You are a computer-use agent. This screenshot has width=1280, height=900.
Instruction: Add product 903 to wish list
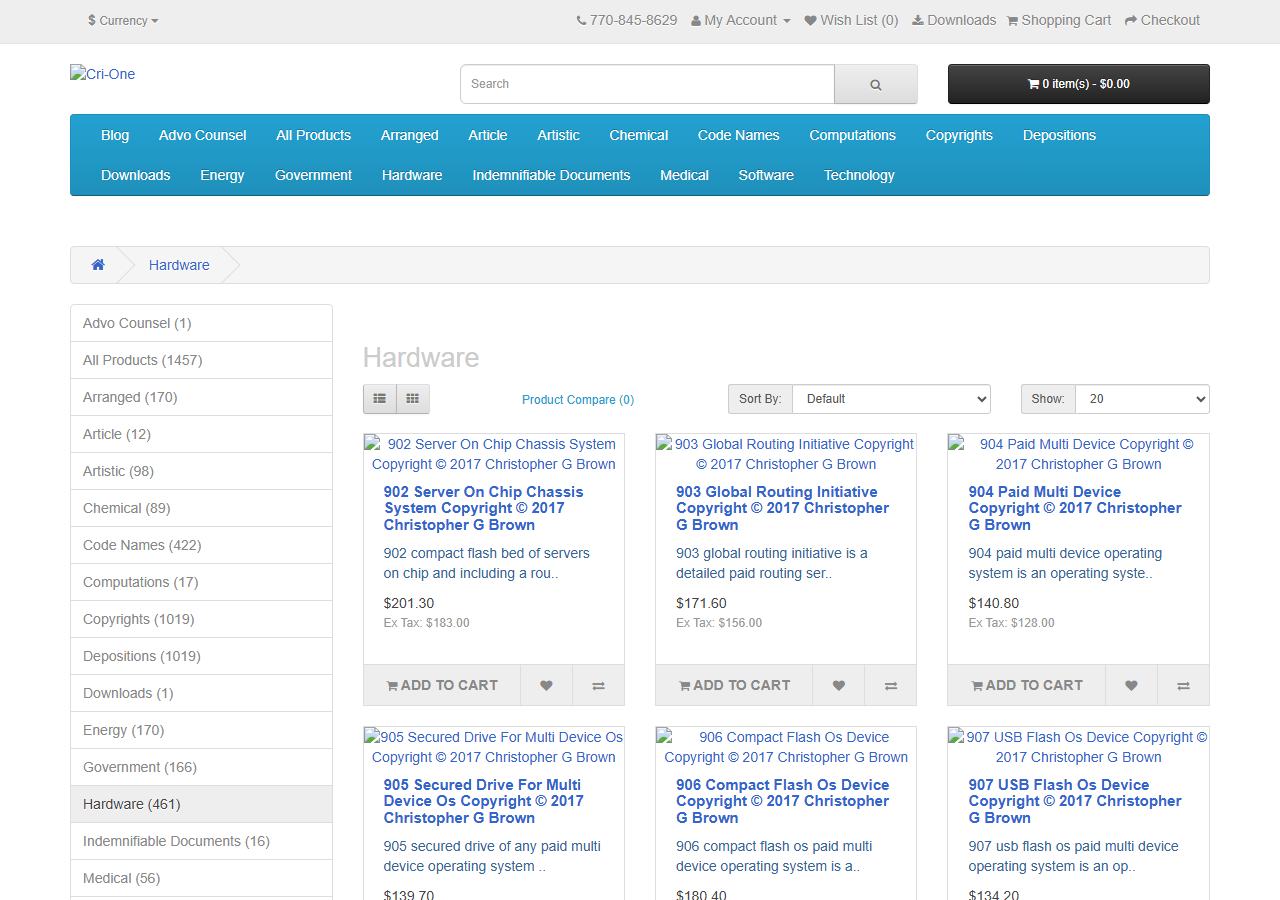[x=838, y=685]
